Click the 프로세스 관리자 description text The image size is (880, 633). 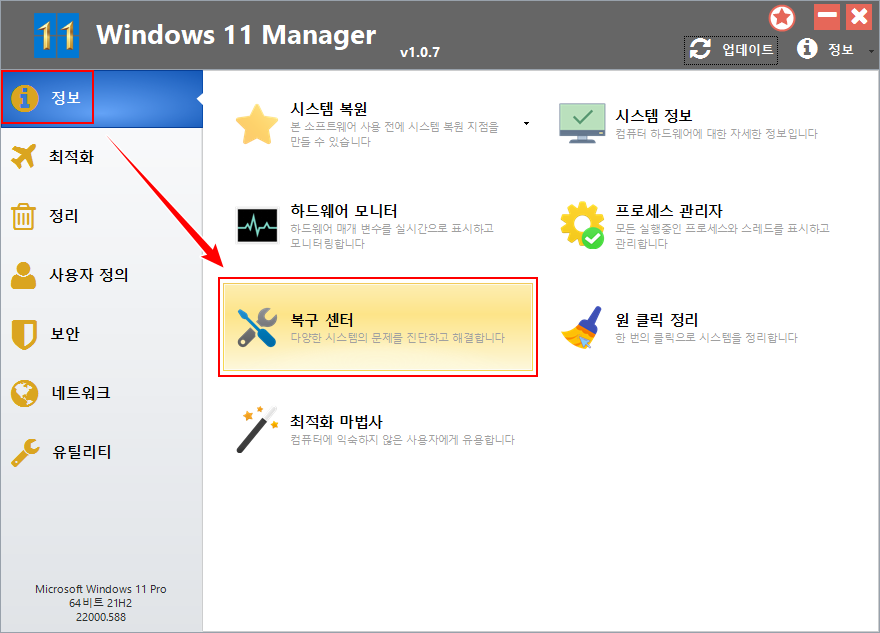[722, 236]
